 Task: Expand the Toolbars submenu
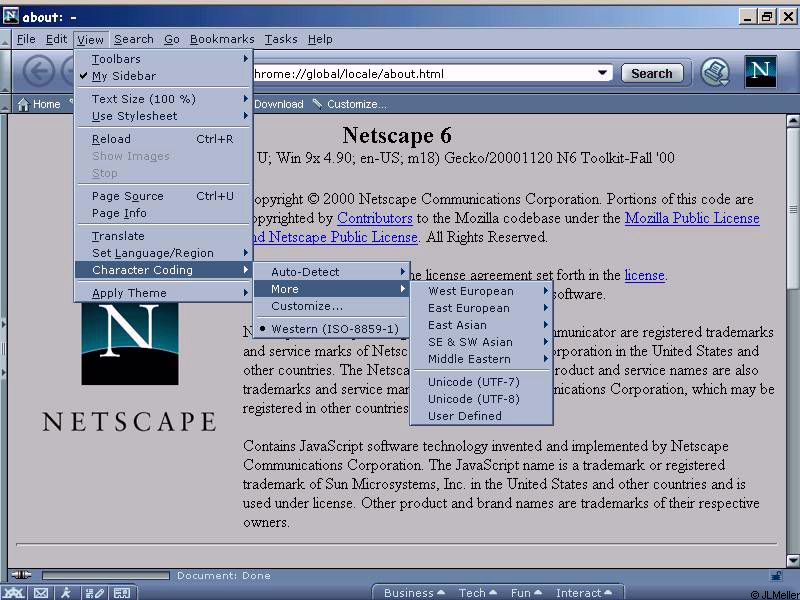click(163, 59)
